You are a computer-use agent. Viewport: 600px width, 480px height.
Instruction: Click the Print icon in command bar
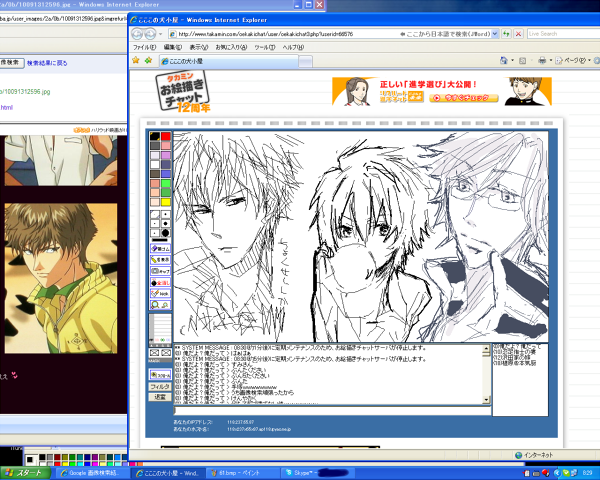(x=542, y=60)
